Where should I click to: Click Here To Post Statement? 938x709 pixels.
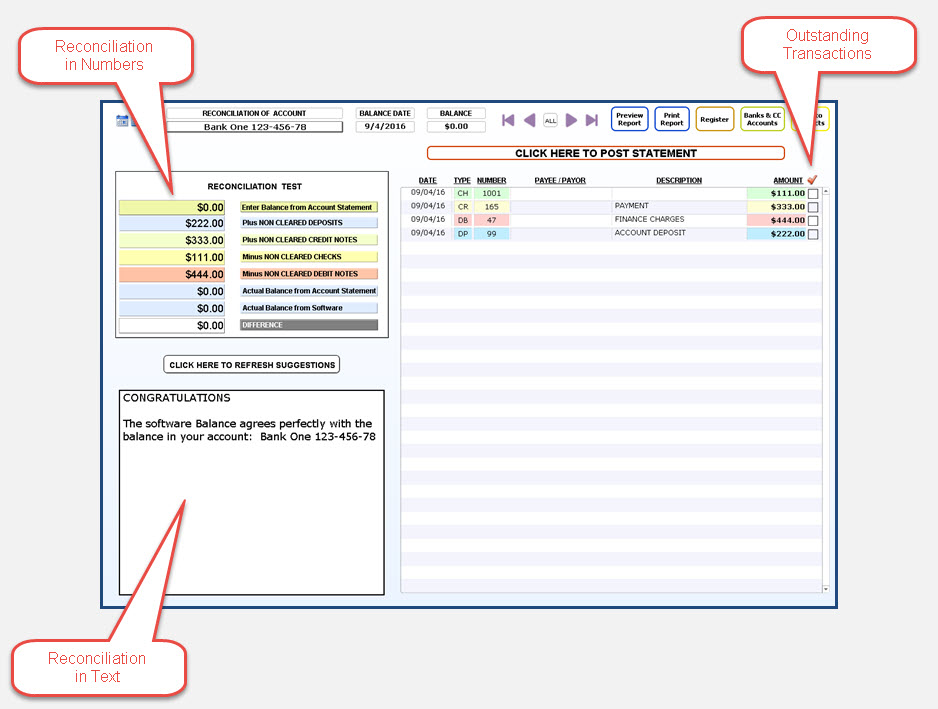coord(605,154)
